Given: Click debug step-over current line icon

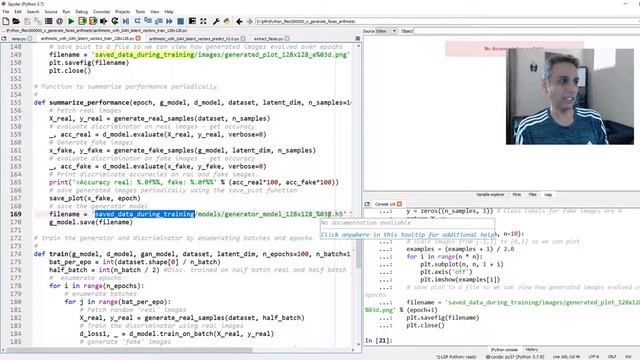Looking at the screenshot, I should tap(137, 21).
